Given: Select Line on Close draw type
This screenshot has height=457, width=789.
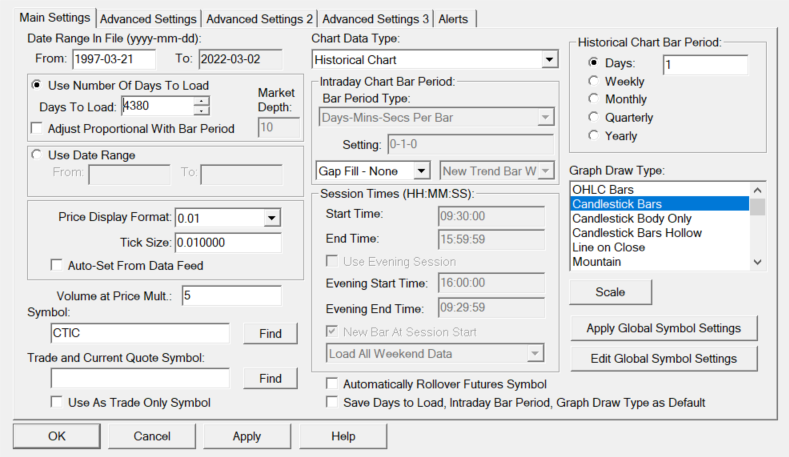Looking at the screenshot, I should click(660, 247).
